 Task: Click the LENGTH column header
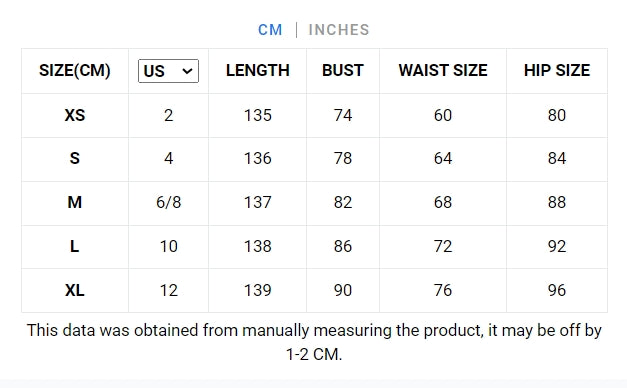click(x=258, y=70)
